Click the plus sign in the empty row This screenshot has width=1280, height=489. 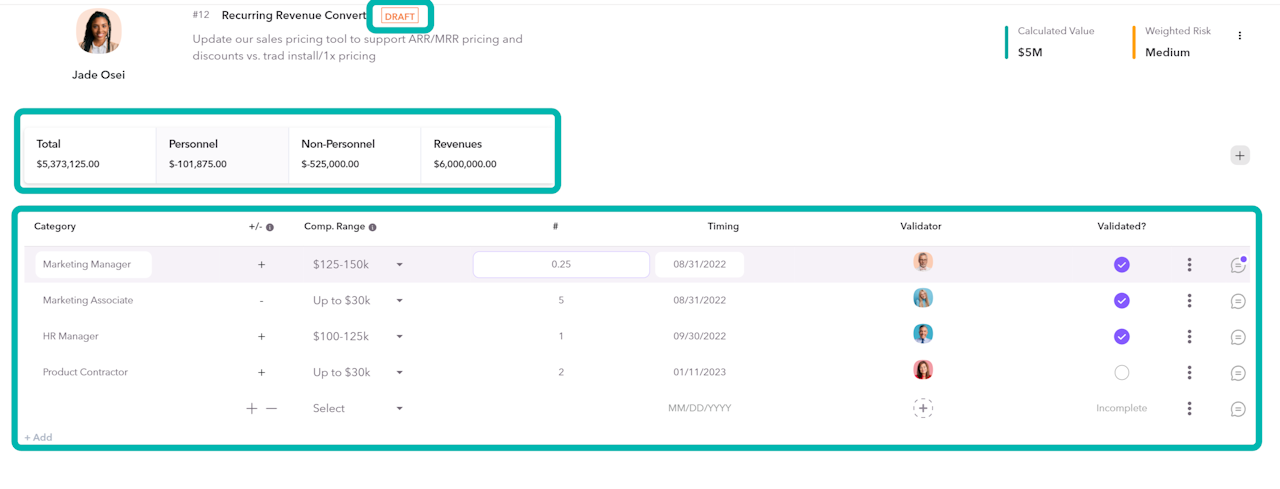[252, 408]
